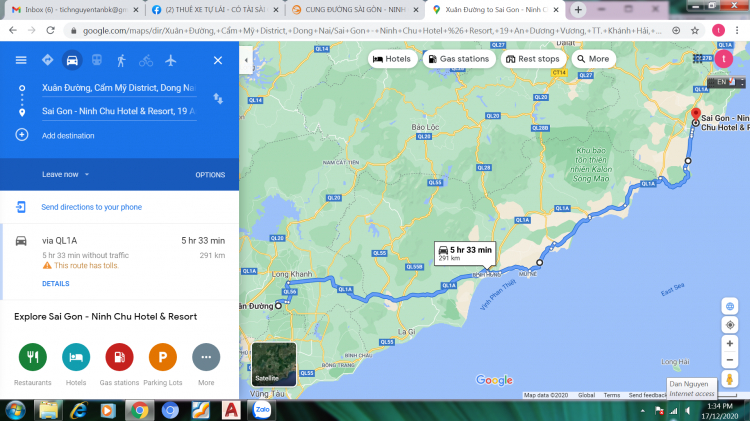Edit the Xuân Đường starting point field

point(119,88)
